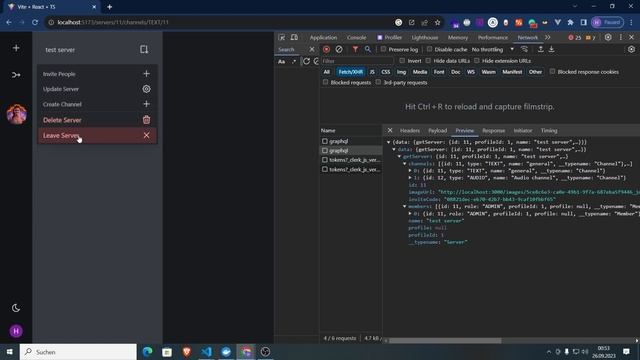640x360 pixels.
Task: Open the Timing tab of the request
Action: tap(549, 131)
